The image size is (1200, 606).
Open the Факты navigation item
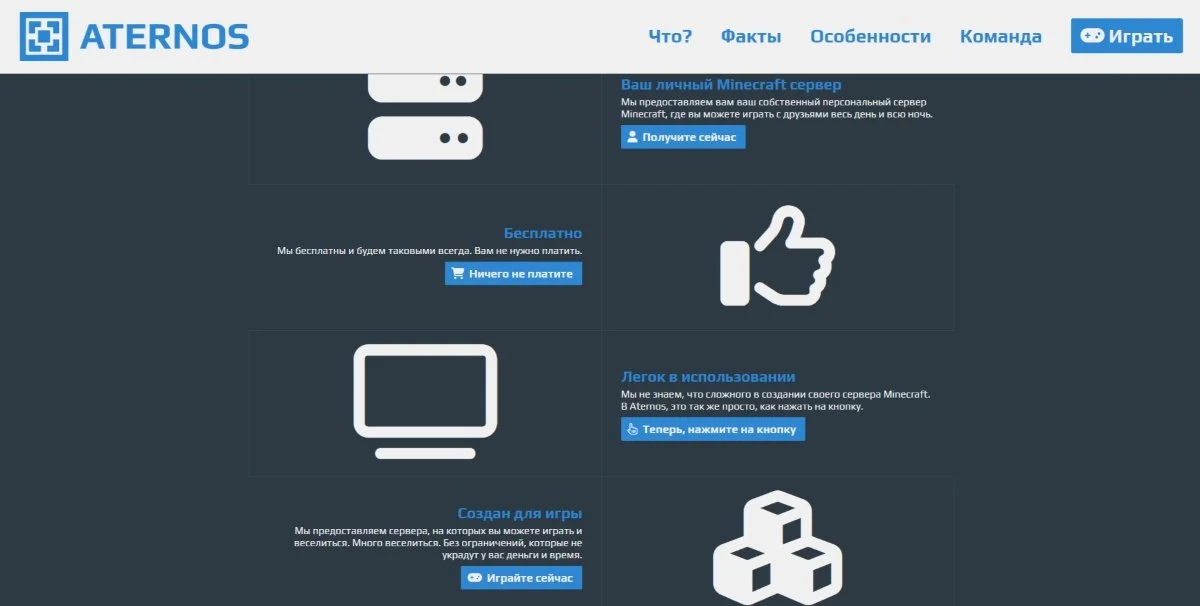tap(751, 37)
